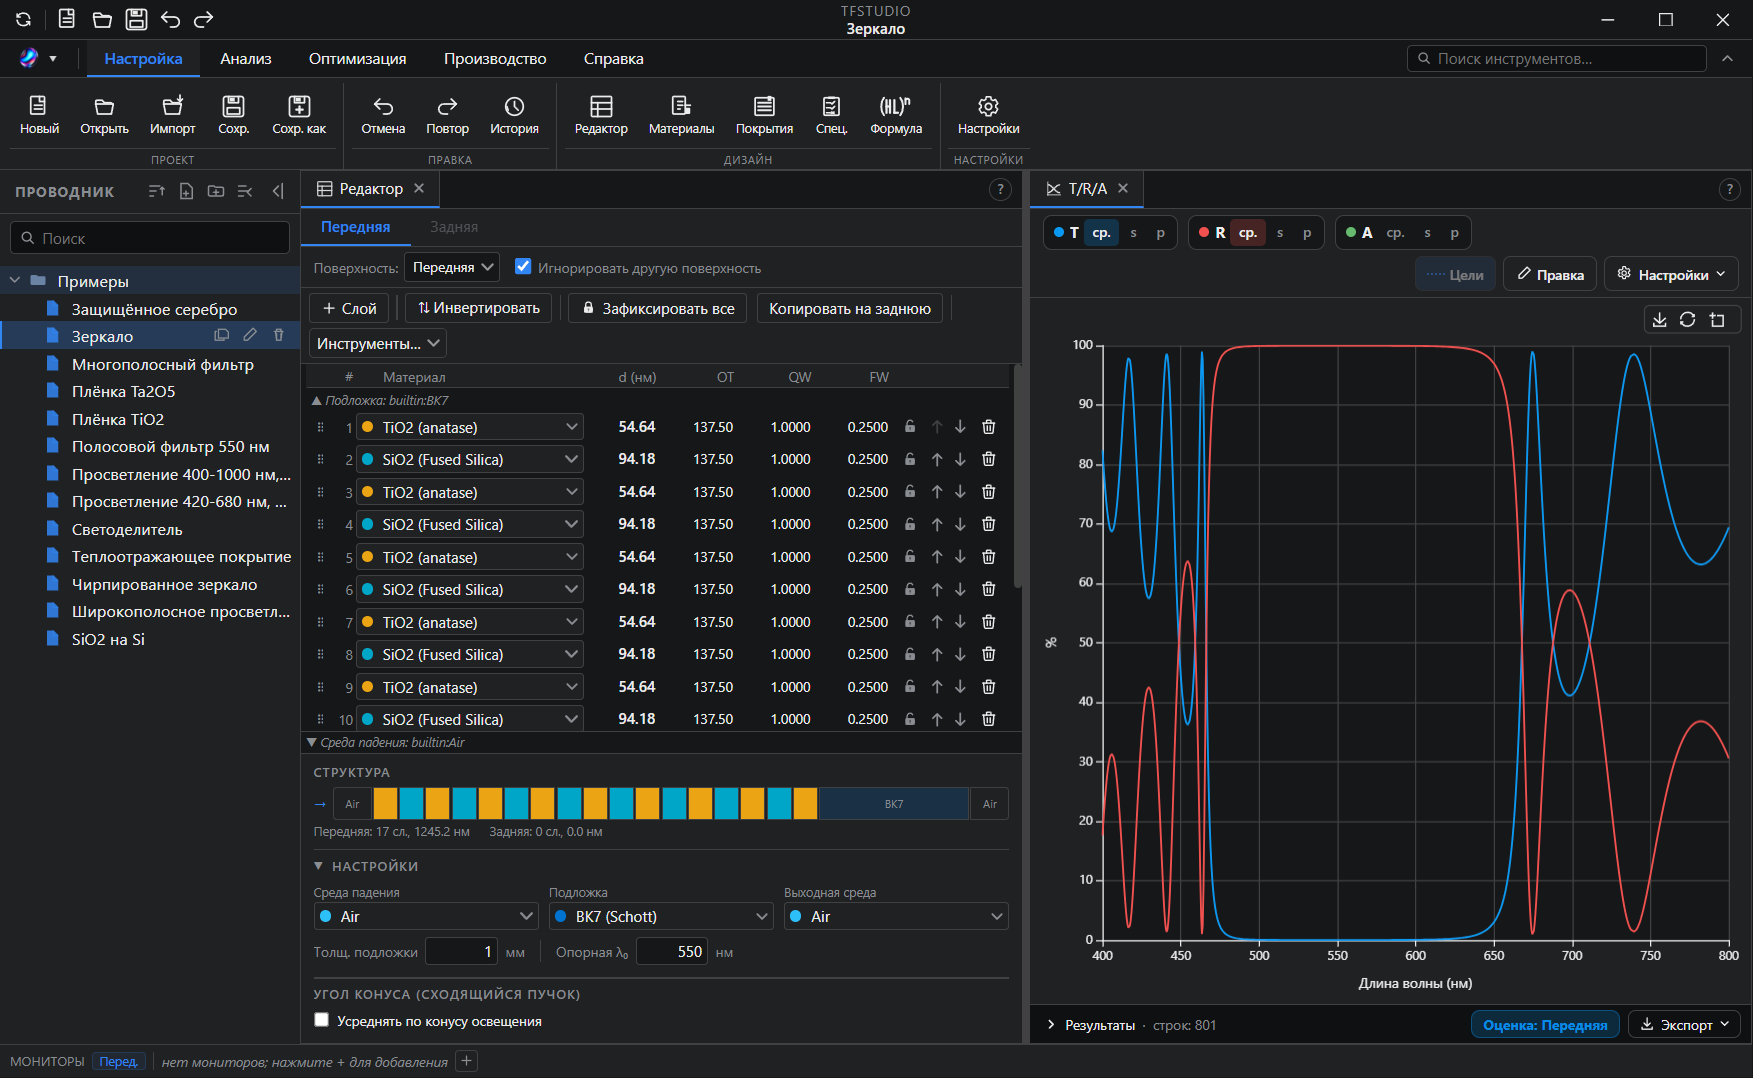Open Поверхность dropdown Передняя
Viewport: 1753px width, 1078px height.
click(451, 267)
